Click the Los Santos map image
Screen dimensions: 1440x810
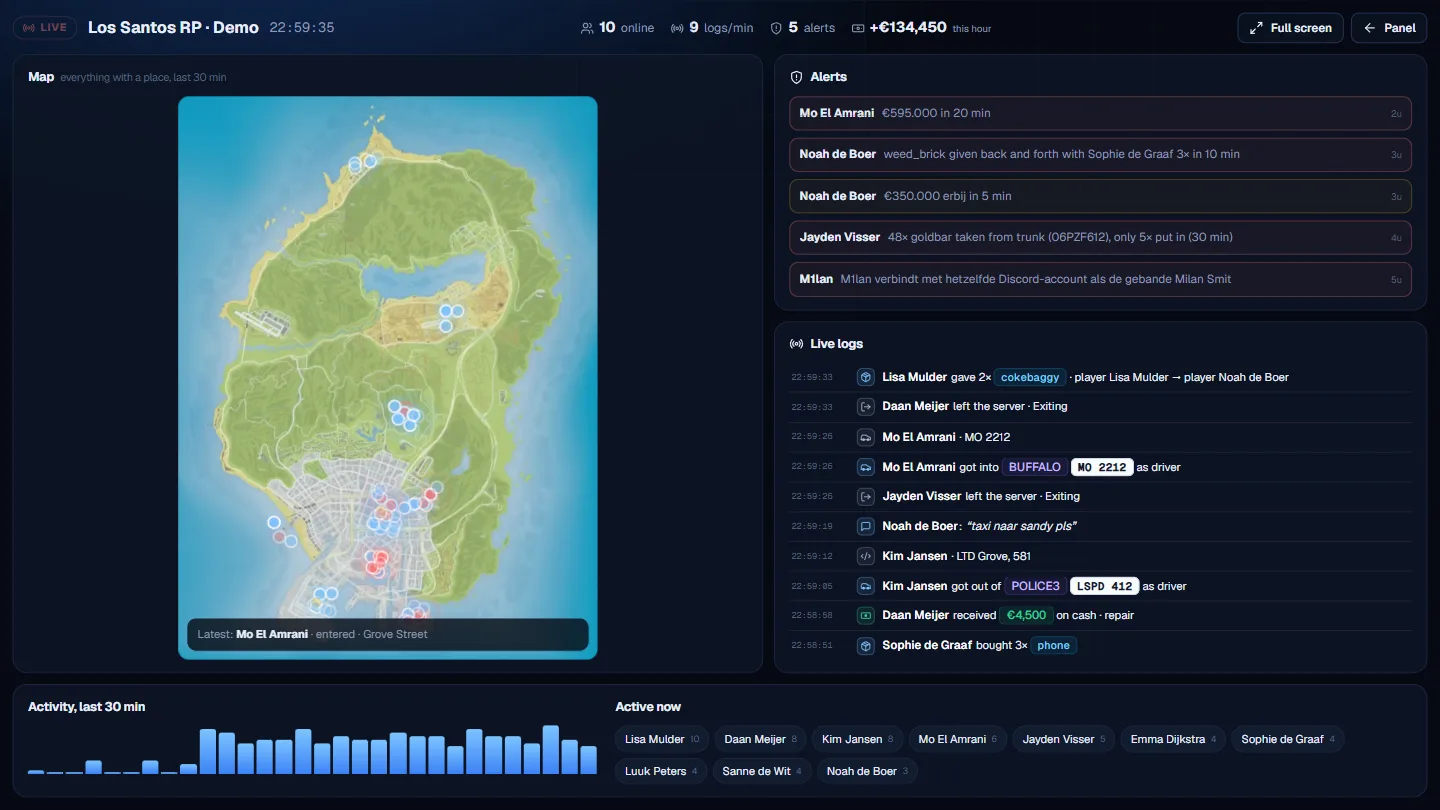[x=388, y=378]
